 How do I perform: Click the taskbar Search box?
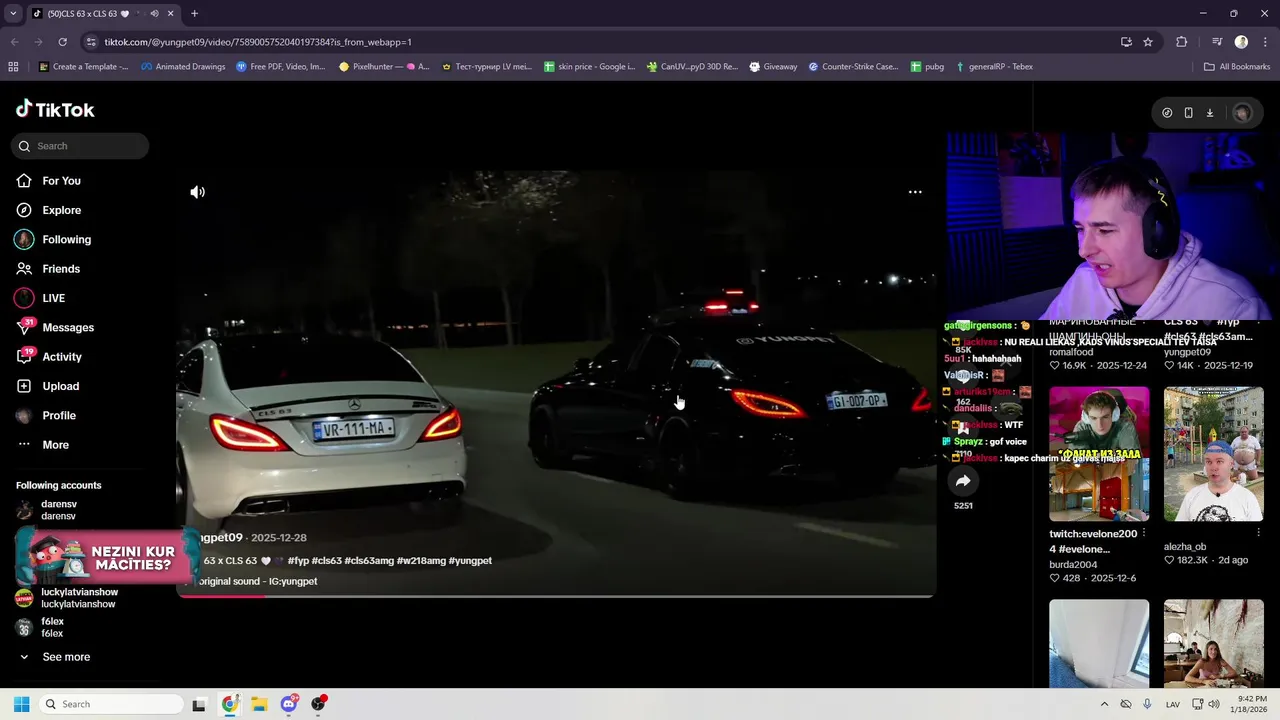tap(112, 704)
